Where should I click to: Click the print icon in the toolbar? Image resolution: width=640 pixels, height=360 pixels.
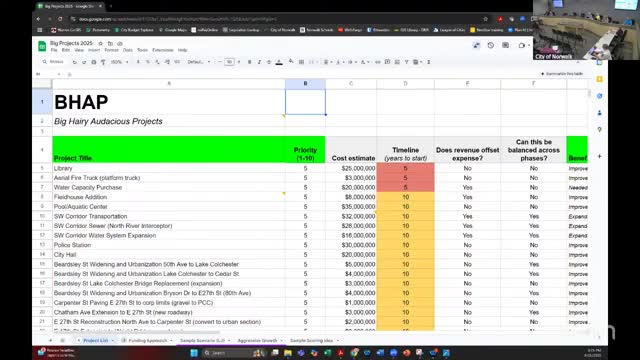click(93, 62)
